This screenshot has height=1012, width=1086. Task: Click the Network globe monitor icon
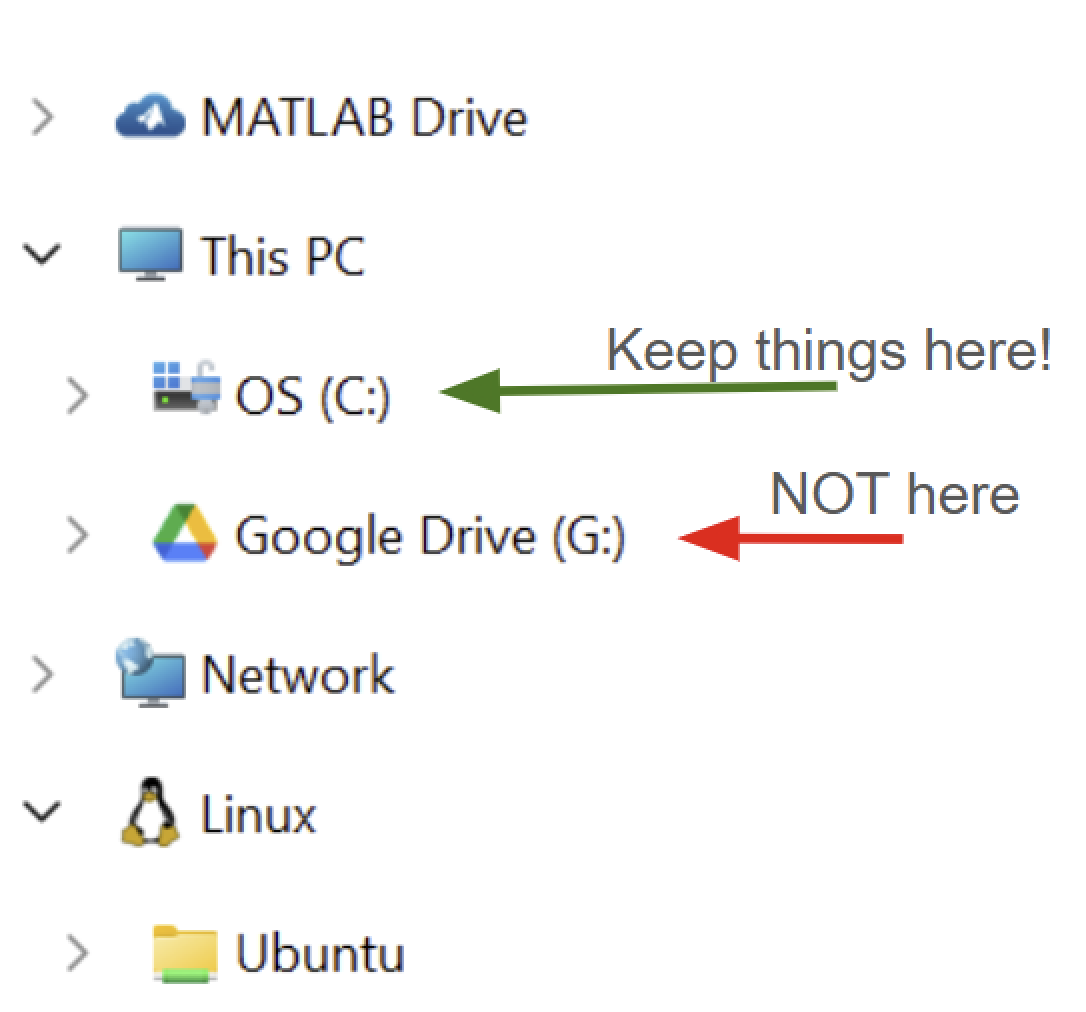tap(150, 673)
